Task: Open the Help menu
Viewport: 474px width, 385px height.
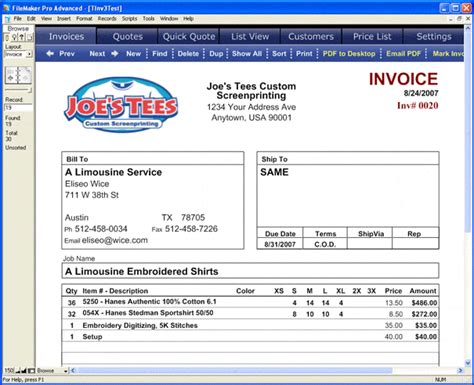Action: 188,19
